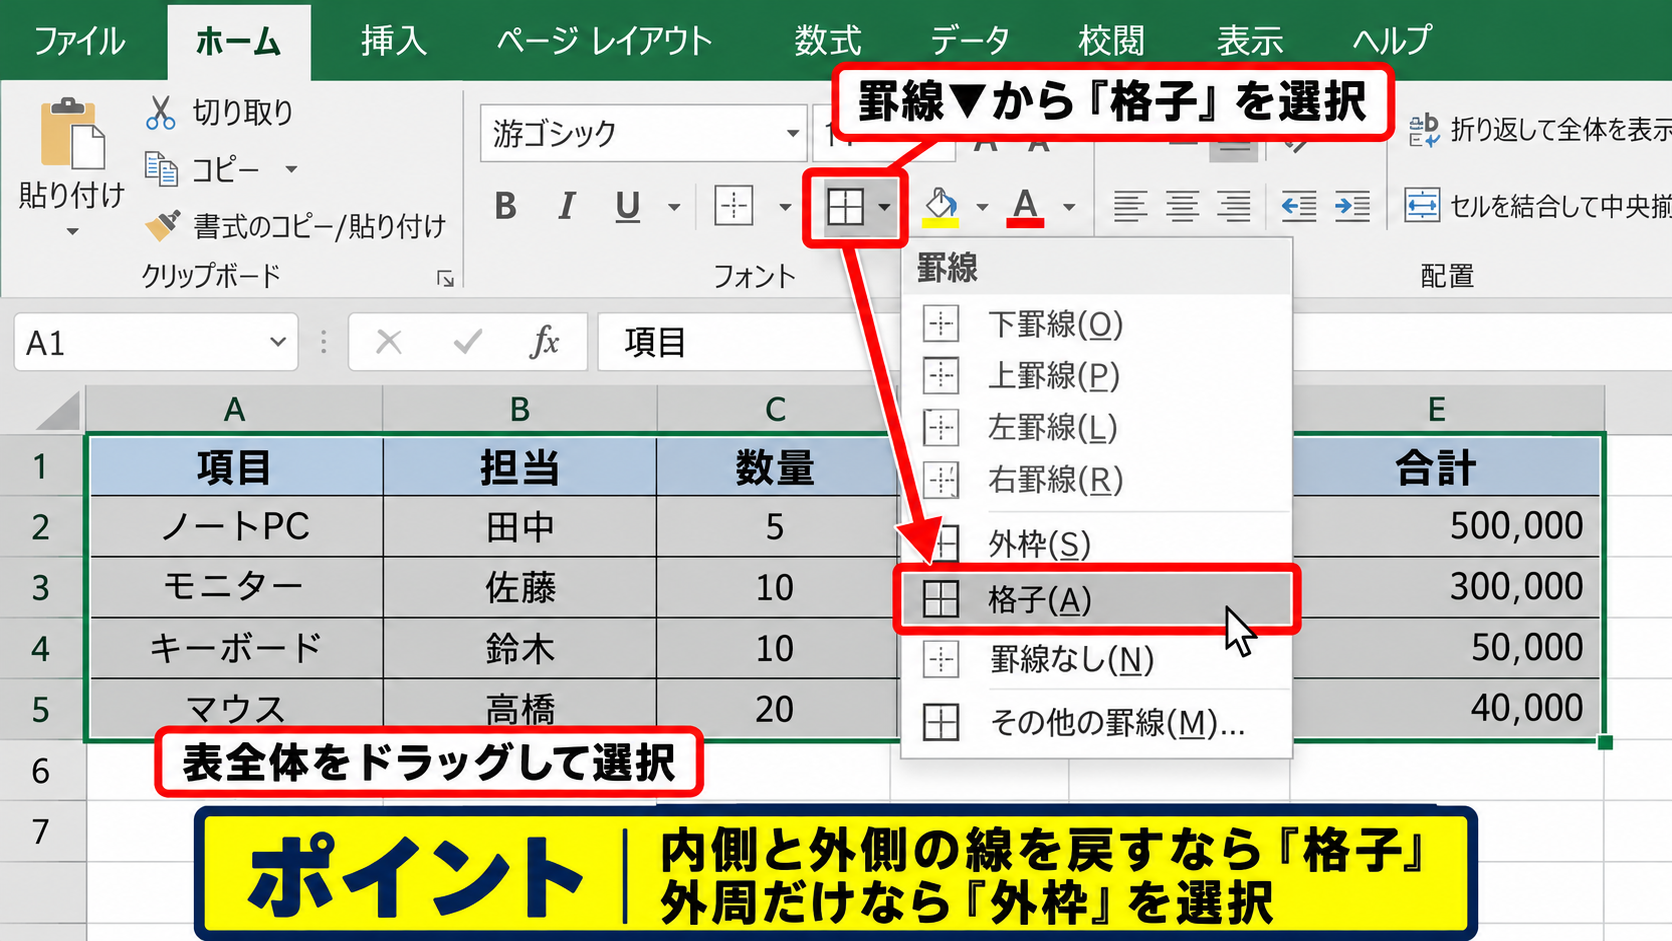Switch to the 校閲 tab
The width and height of the screenshot is (1672, 941).
pos(1111,41)
